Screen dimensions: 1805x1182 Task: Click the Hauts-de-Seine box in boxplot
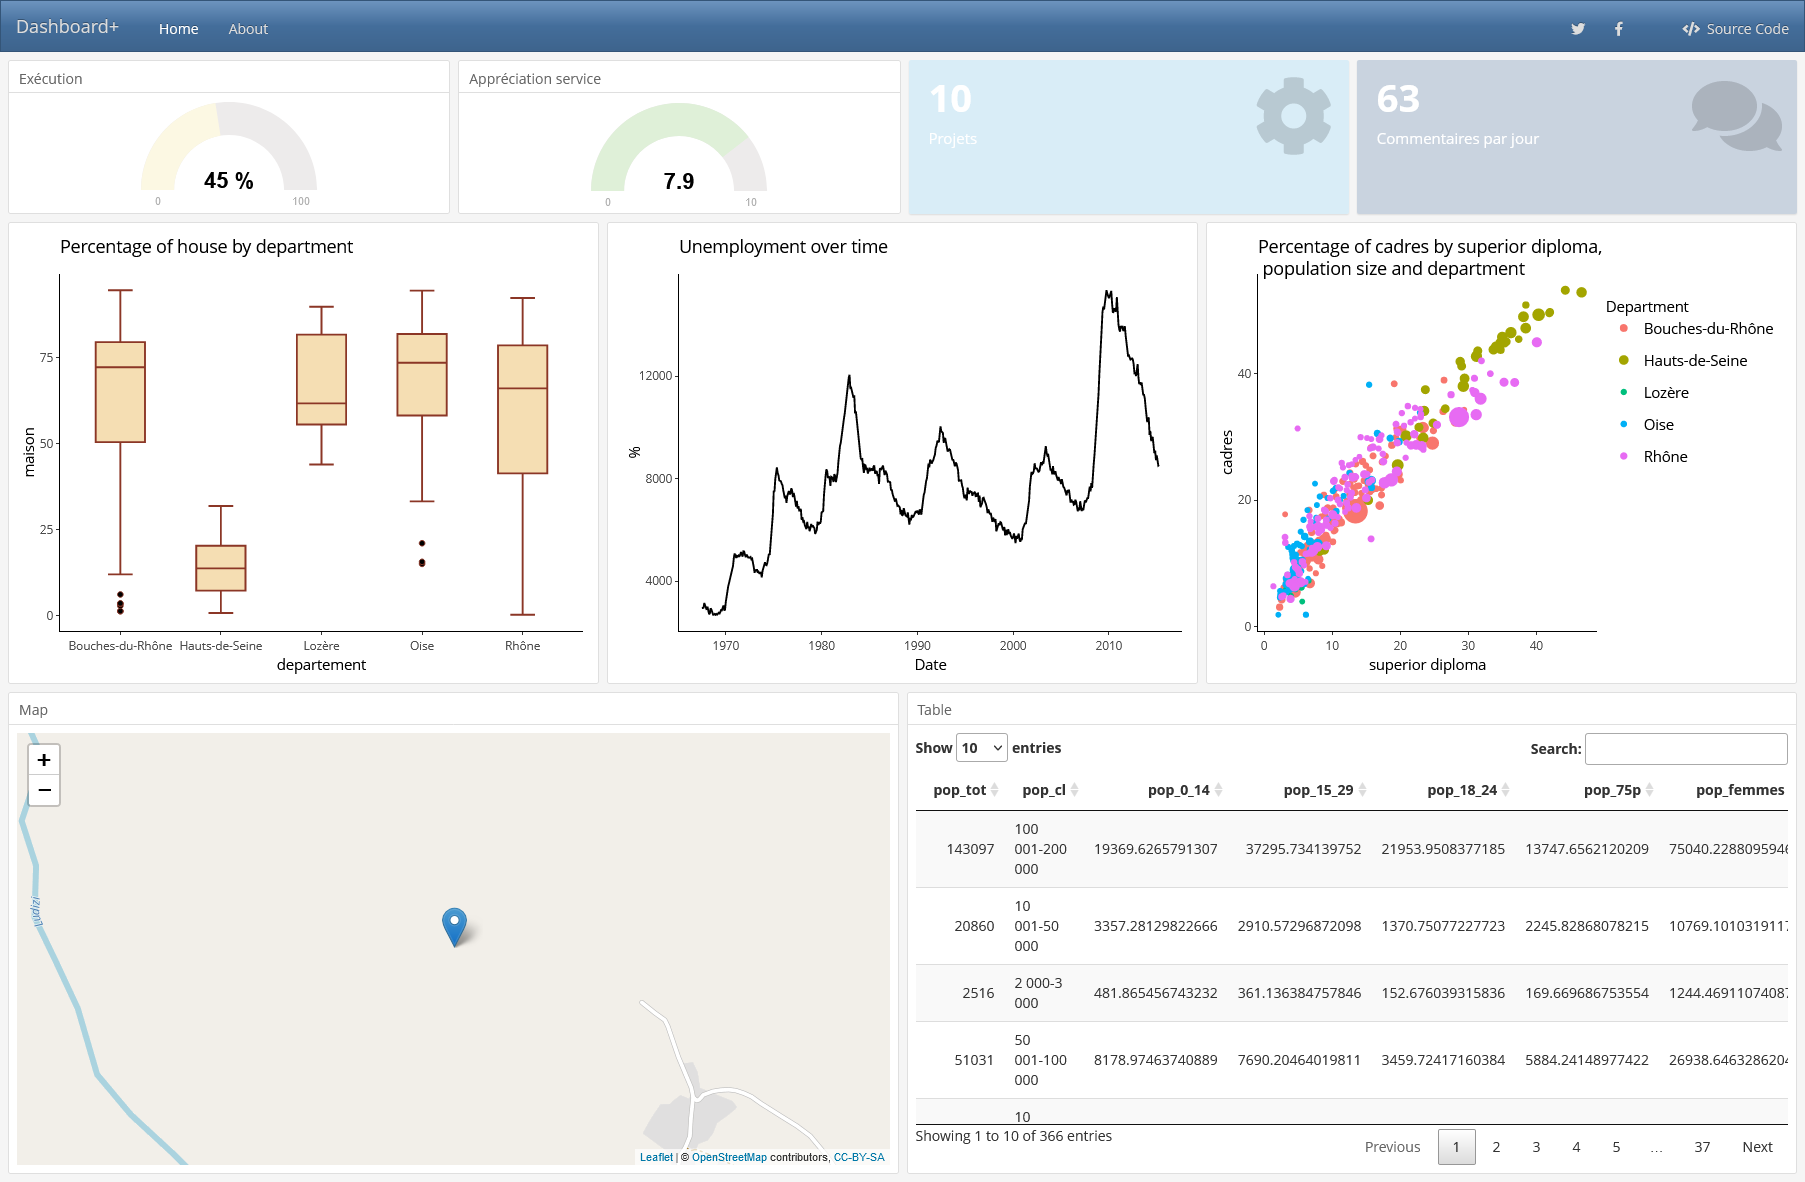click(x=221, y=568)
